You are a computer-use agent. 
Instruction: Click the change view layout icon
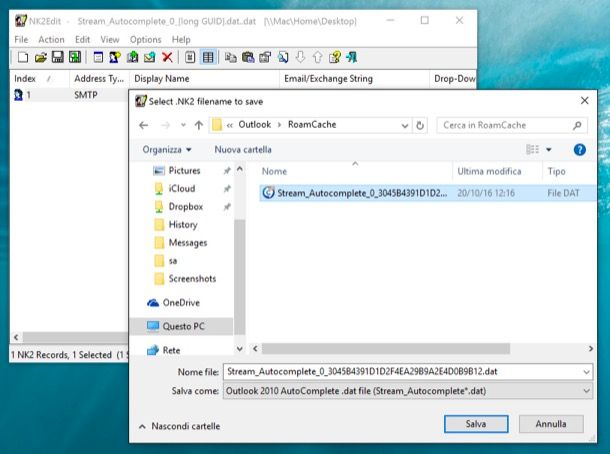(533, 149)
